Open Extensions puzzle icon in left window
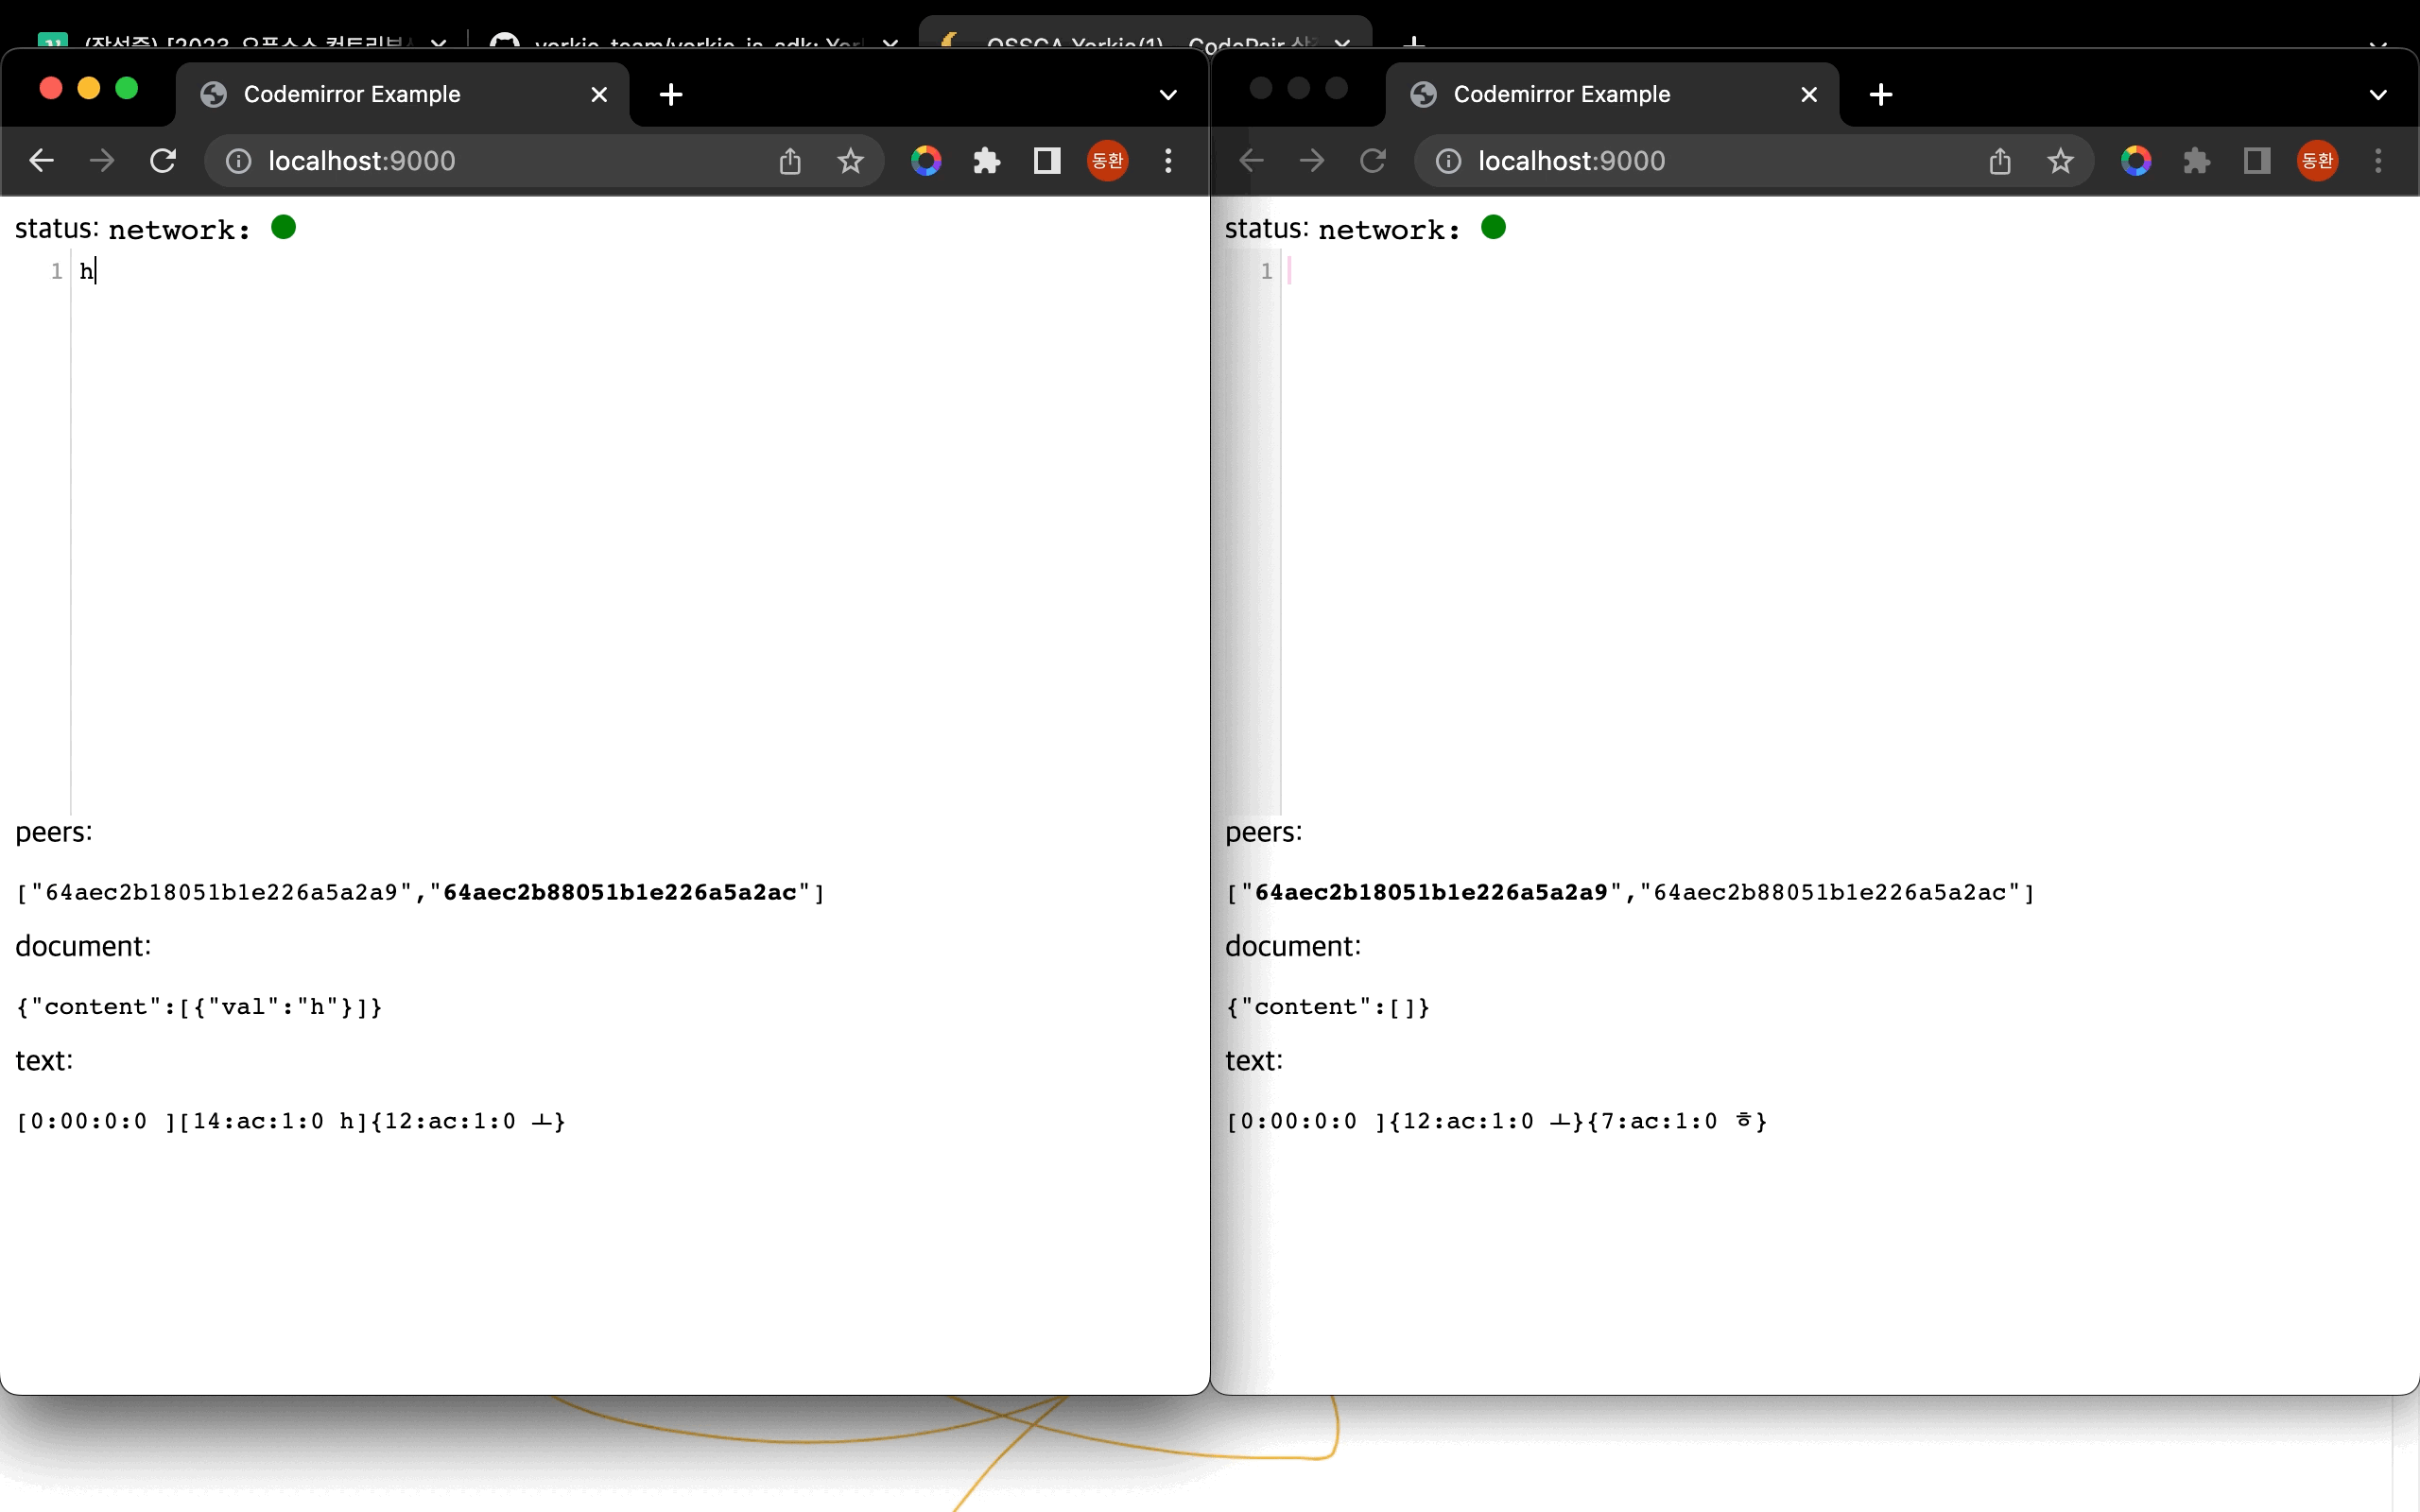 pyautogui.click(x=986, y=161)
